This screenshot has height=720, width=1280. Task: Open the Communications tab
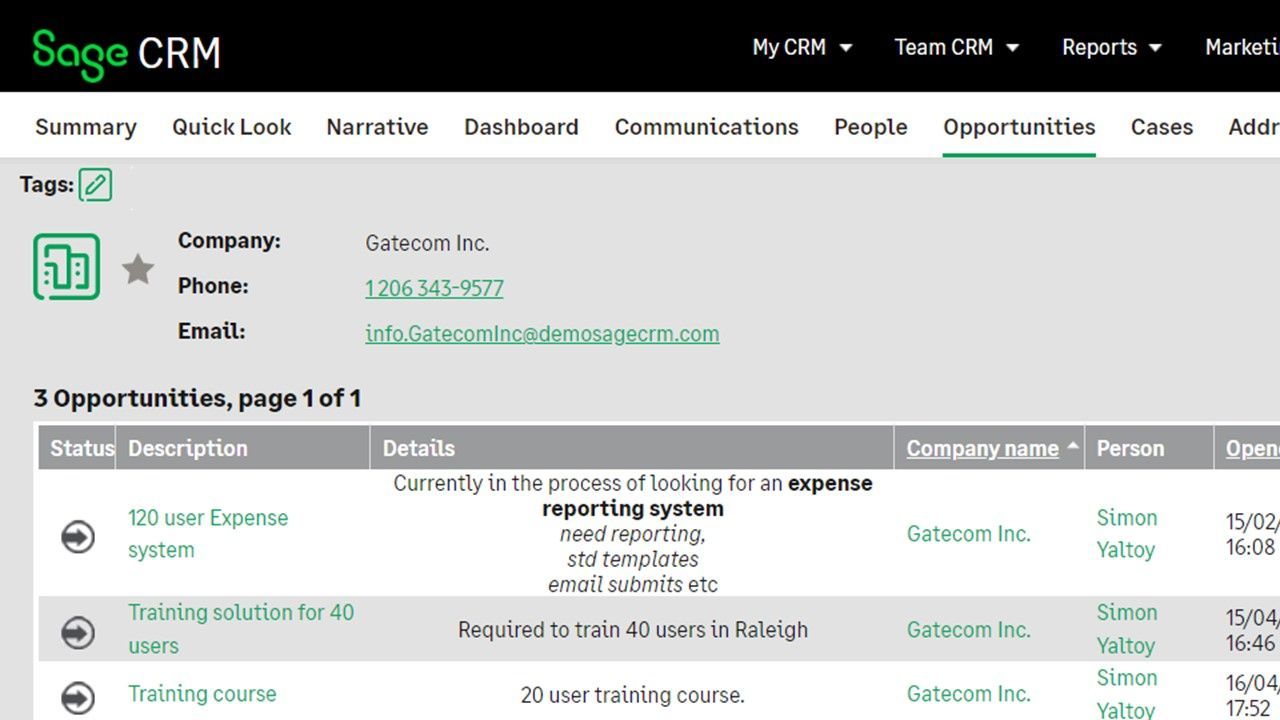706,127
